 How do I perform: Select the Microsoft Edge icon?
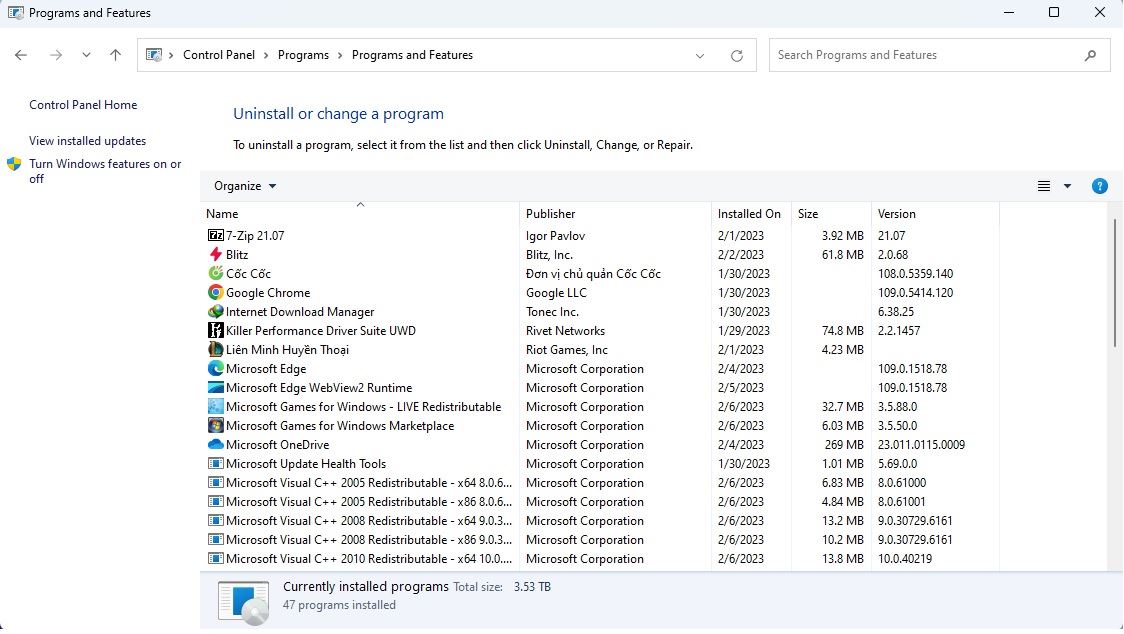click(x=215, y=369)
